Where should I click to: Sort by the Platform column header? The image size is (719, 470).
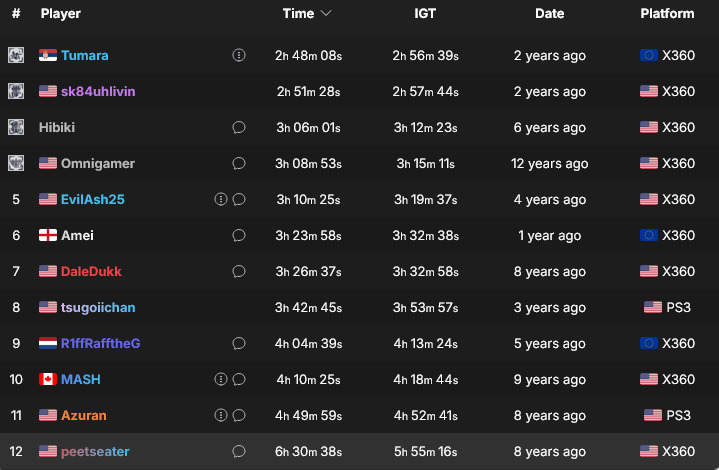(667, 13)
